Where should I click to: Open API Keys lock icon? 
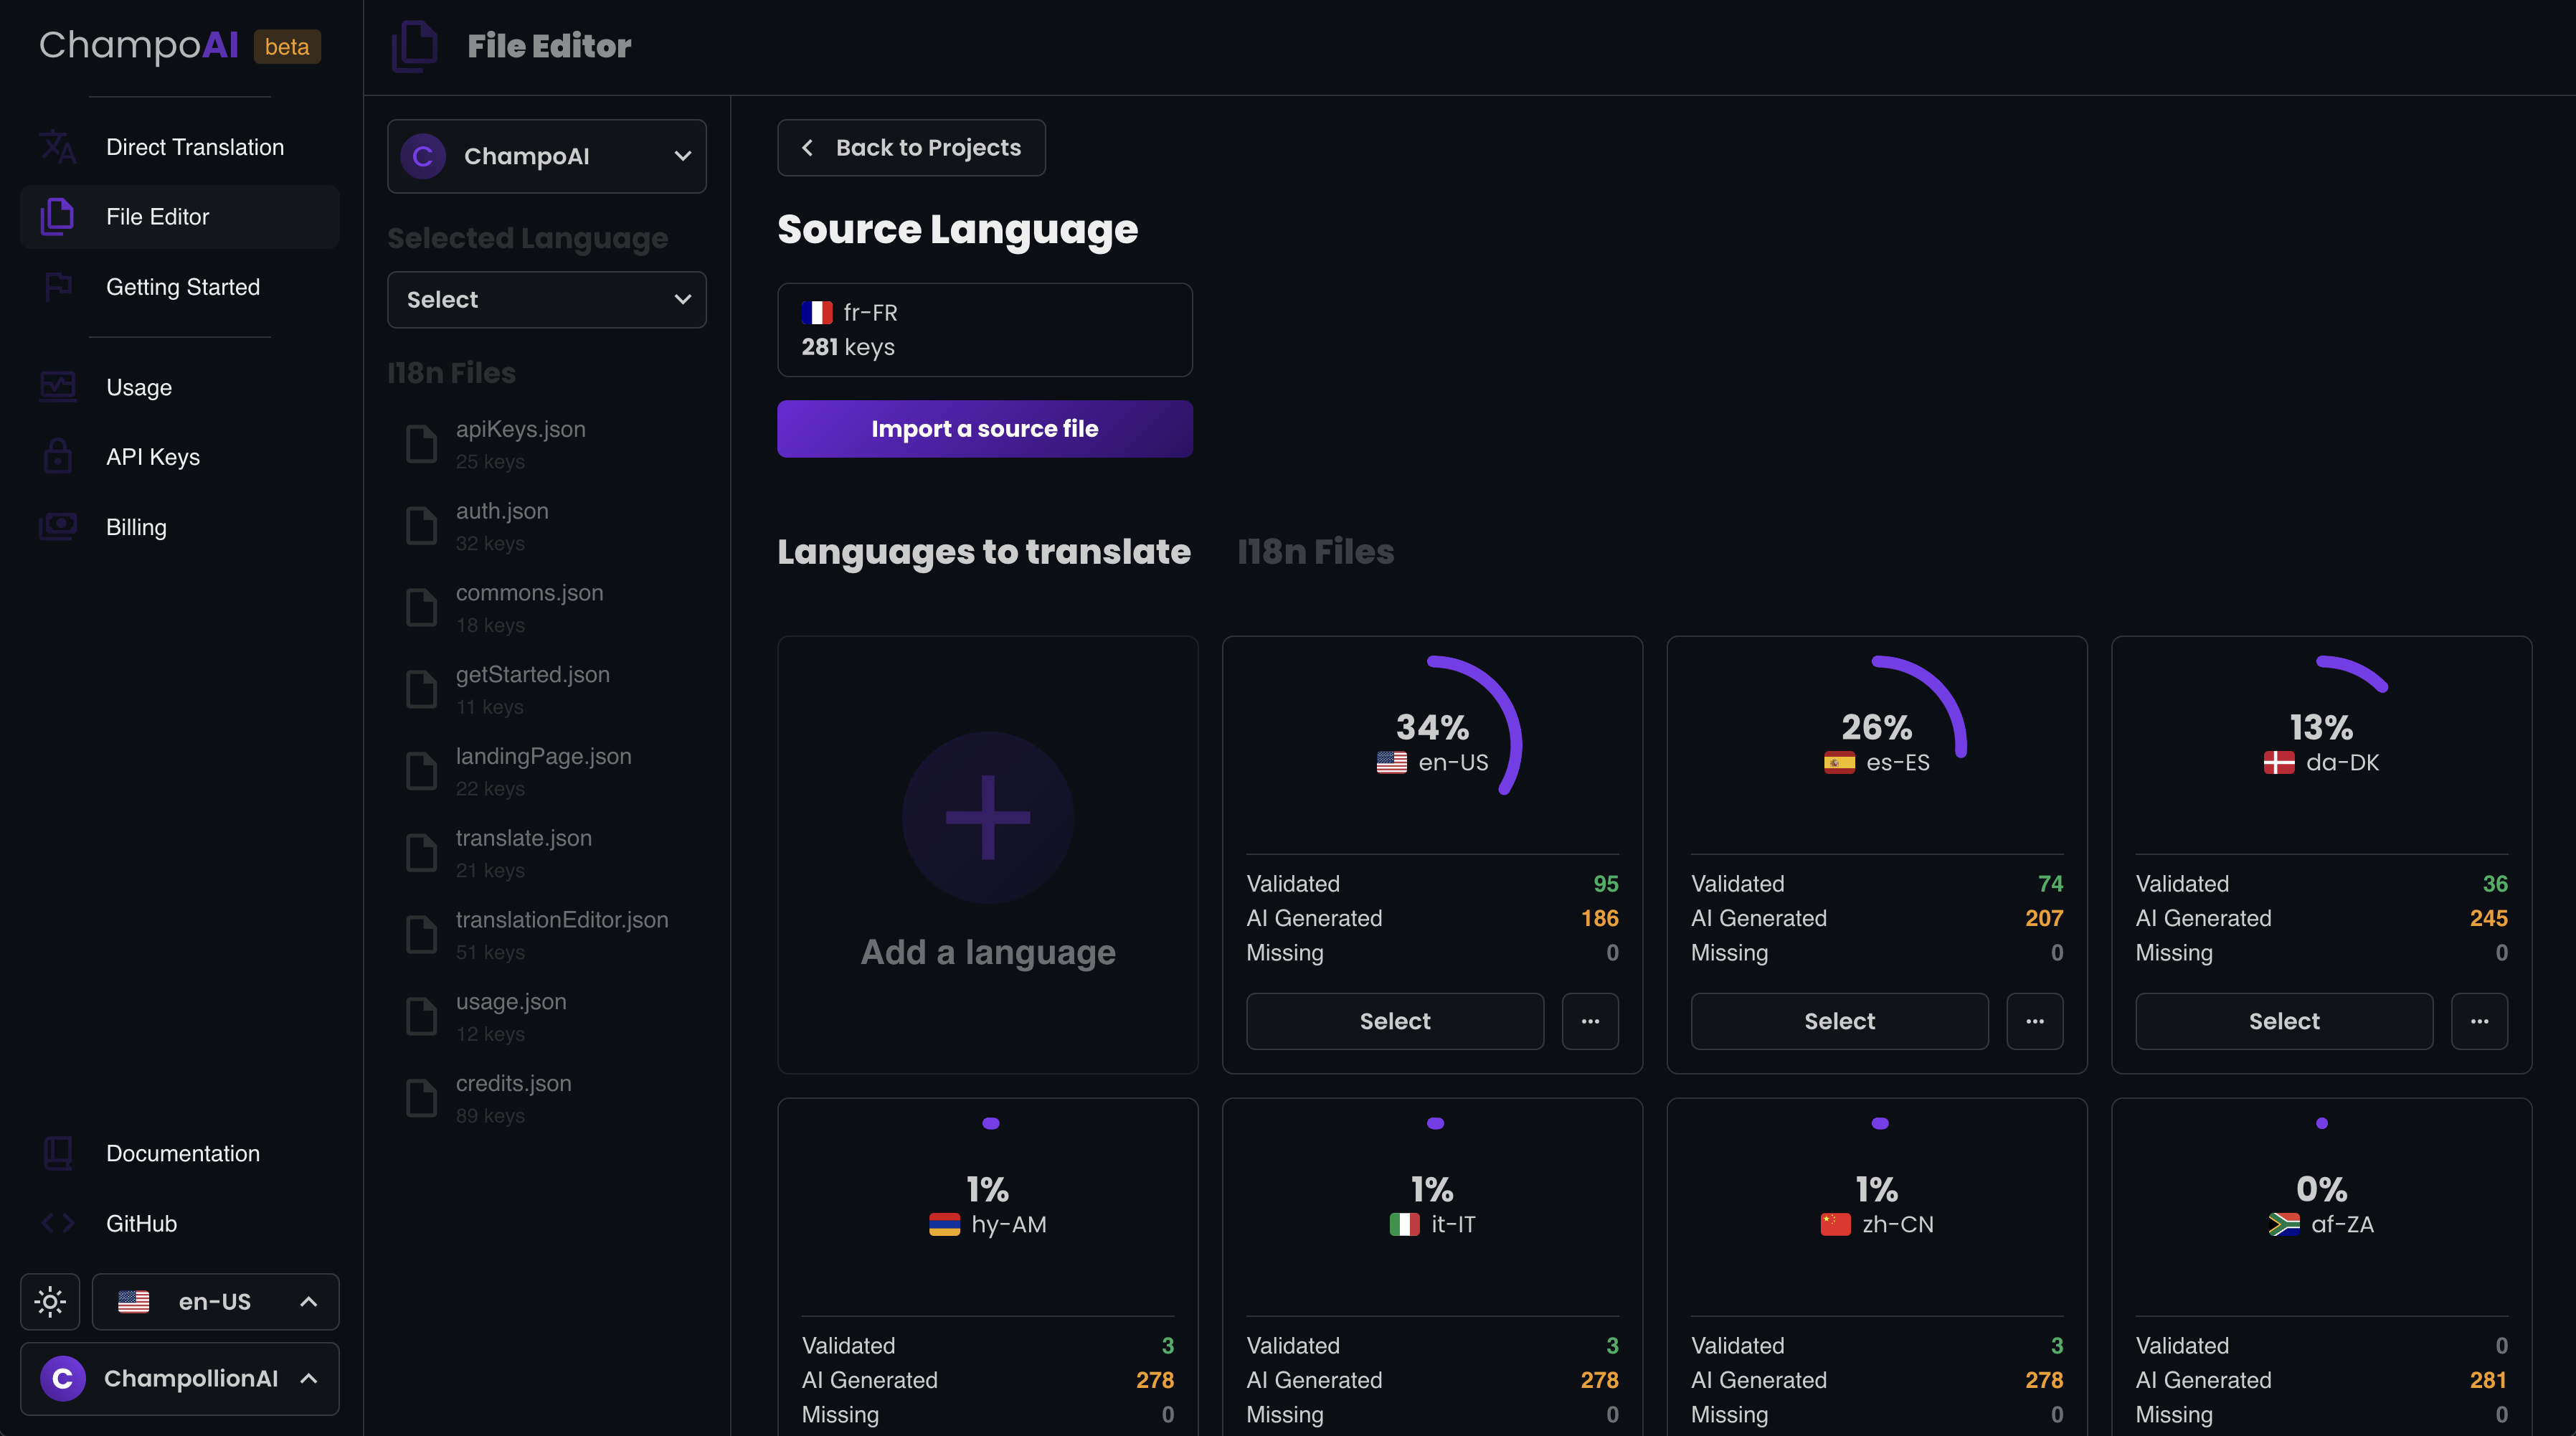(x=57, y=457)
